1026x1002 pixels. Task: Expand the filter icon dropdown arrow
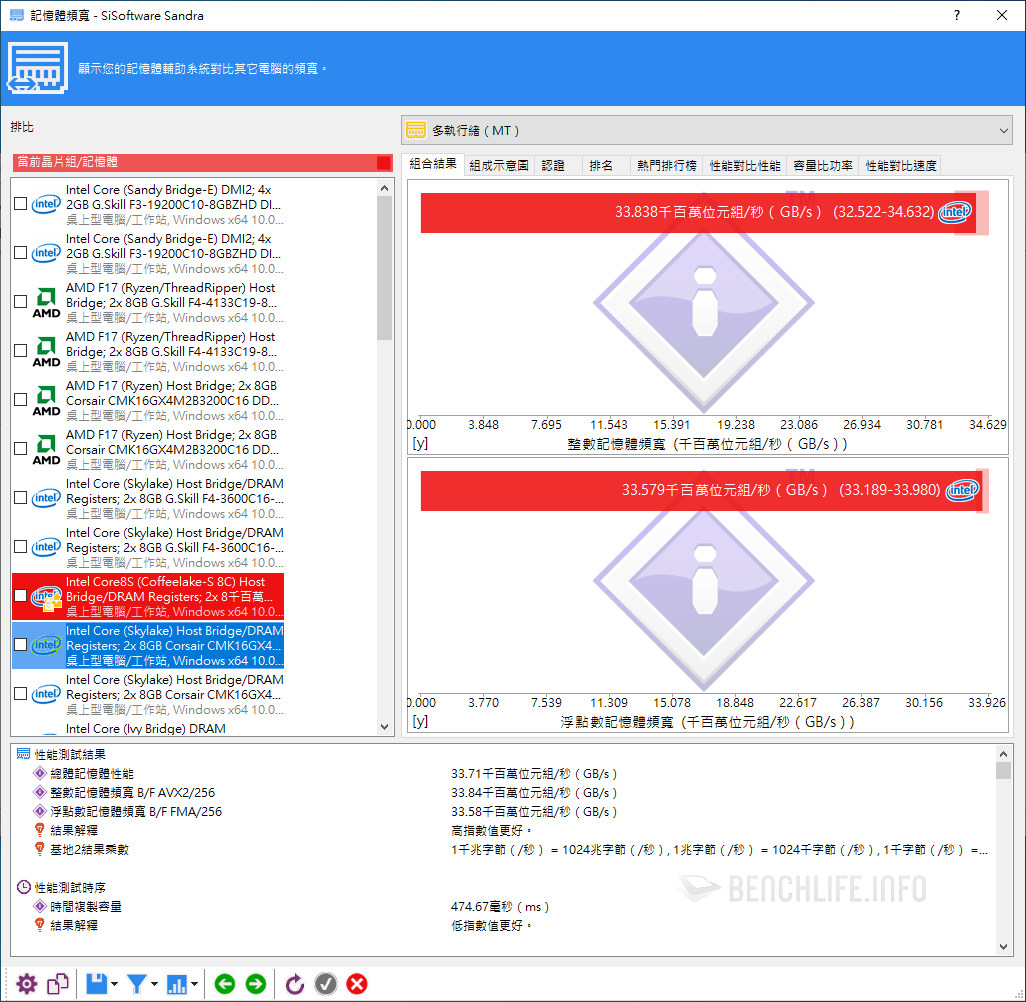point(155,985)
